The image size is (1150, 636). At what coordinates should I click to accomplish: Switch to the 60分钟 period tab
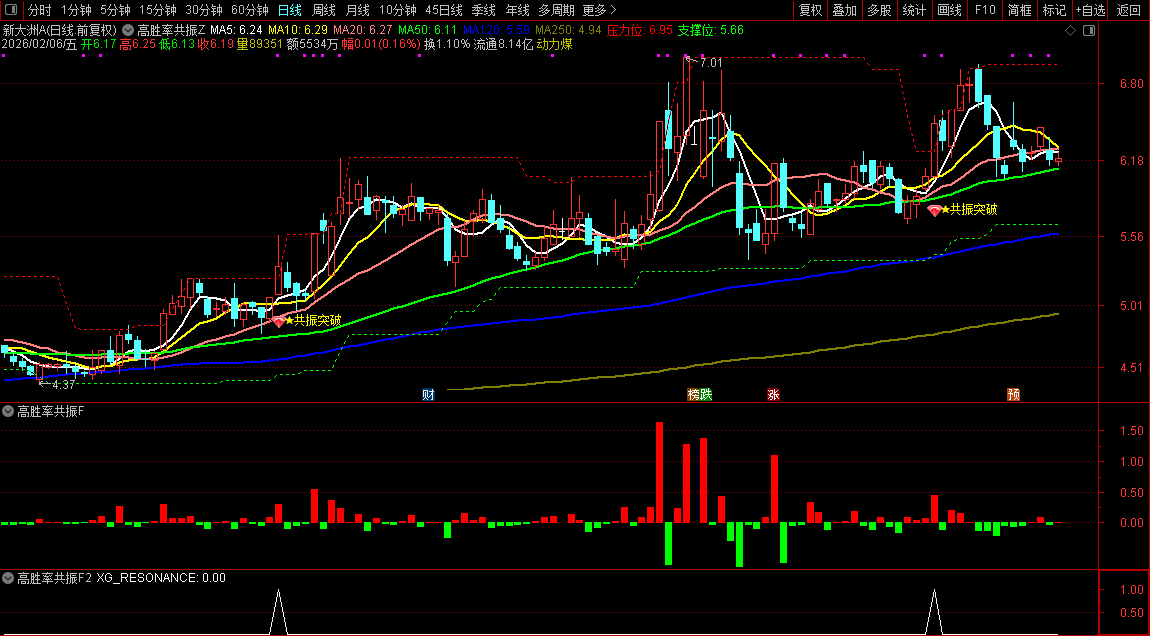(x=249, y=10)
